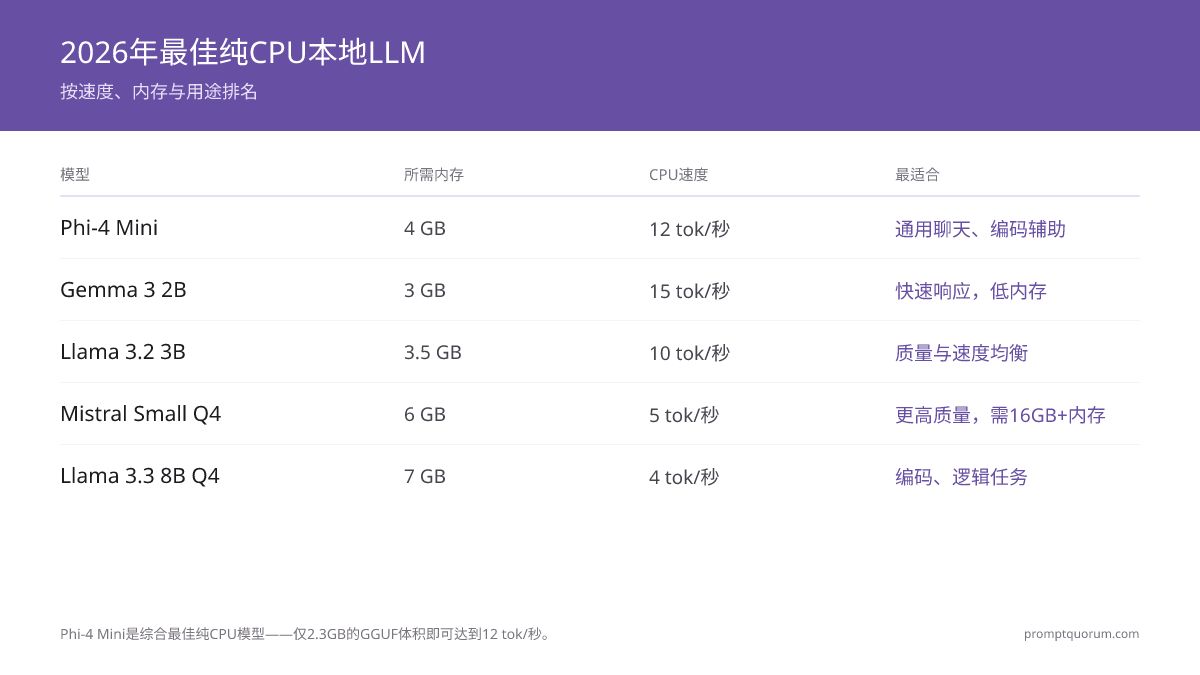The width and height of the screenshot is (1200, 675).
Task: Select the "Phi-4 Mini" model name cell
Action: (109, 228)
